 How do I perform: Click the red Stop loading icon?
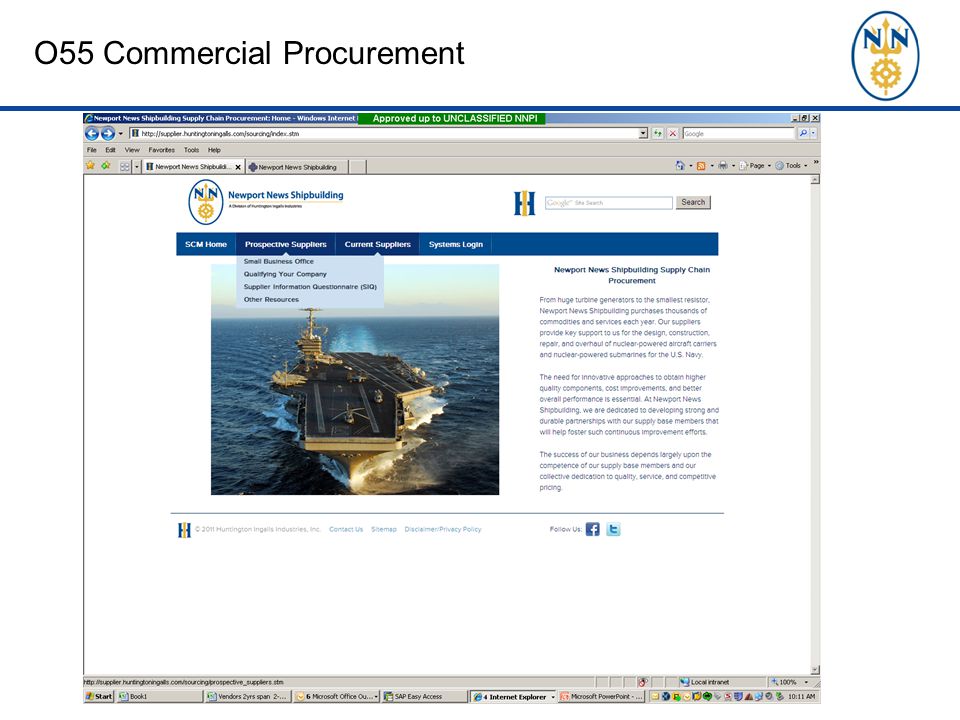[673, 133]
